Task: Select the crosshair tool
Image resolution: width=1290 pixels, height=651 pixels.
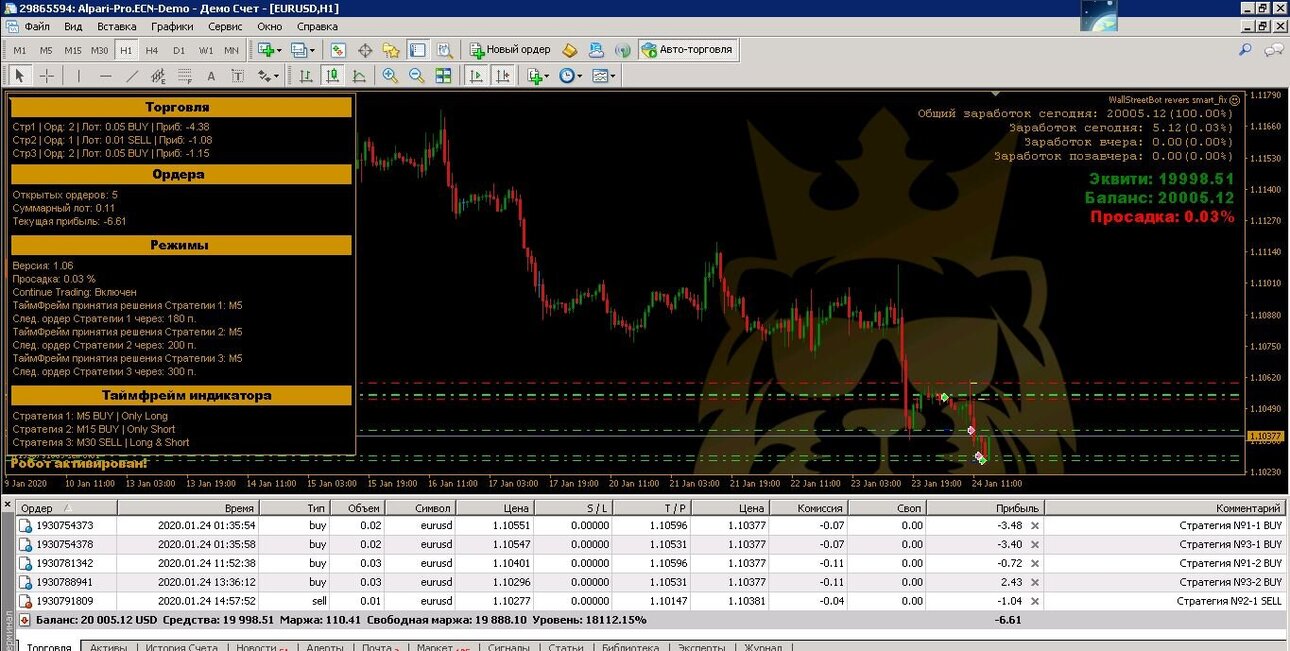Action: pyautogui.click(x=46, y=75)
